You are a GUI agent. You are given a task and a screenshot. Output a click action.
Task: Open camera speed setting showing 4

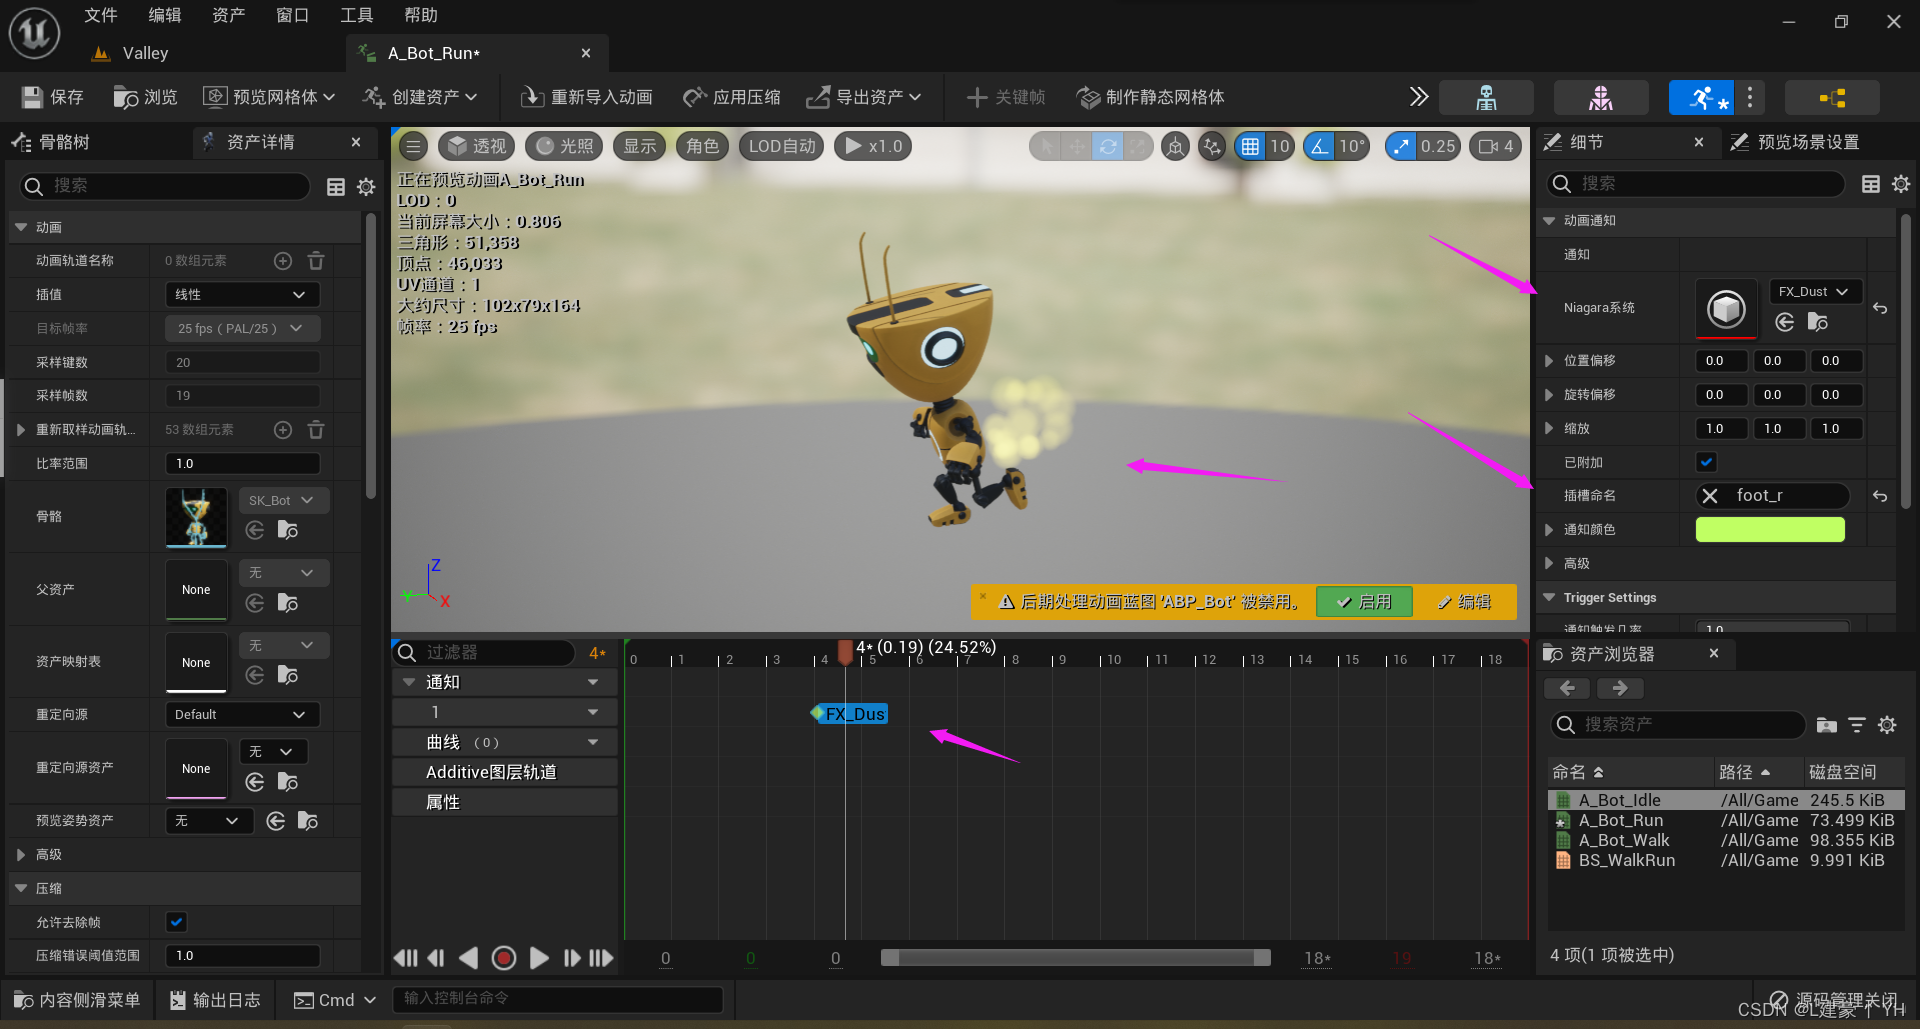click(x=1496, y=146)
